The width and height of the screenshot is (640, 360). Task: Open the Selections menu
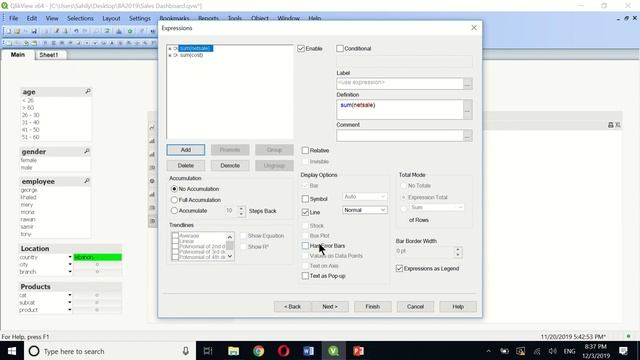(80, 18)
